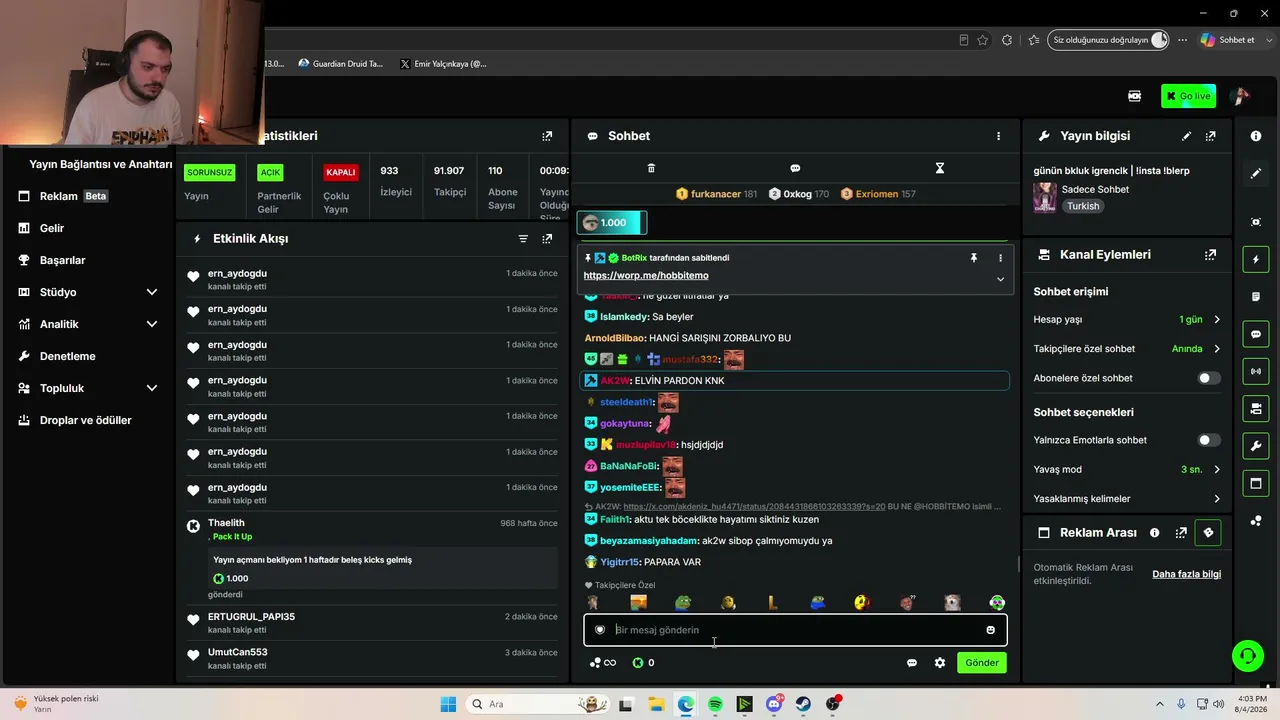Click the trash icon to clear chat
Image resolution: width=1280 pixels, height=720 pixels.
(x=651, y=168)
